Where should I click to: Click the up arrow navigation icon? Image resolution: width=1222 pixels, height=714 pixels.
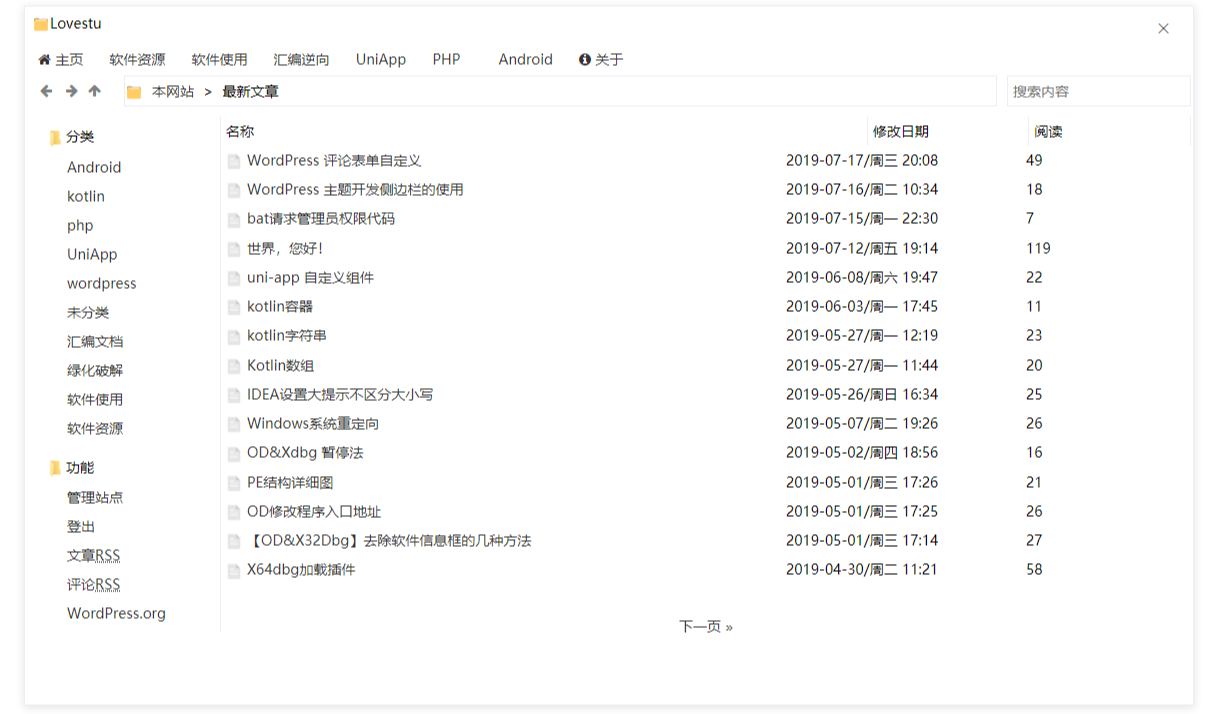coord(94,91)
